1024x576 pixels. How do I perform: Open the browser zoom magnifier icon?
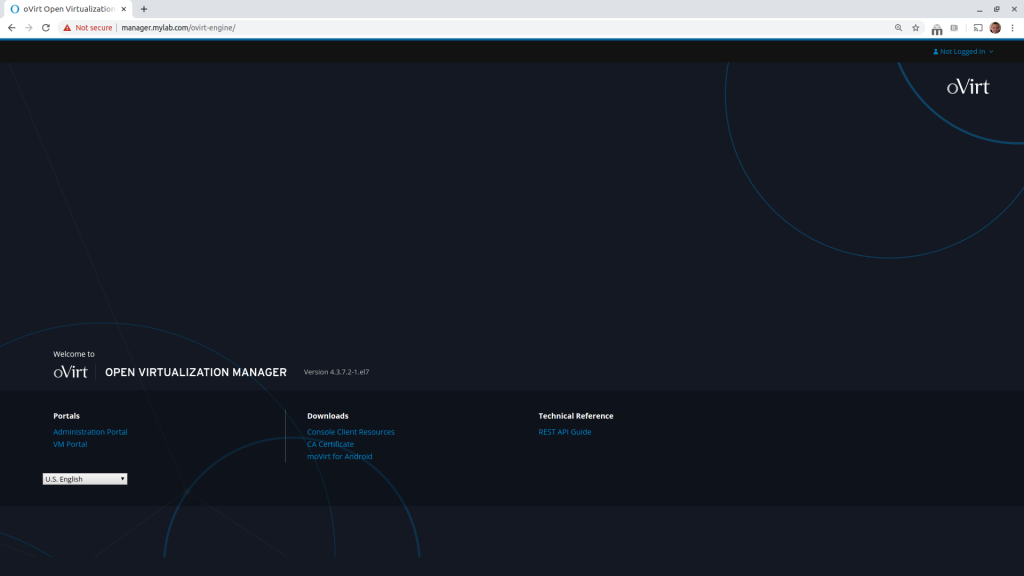(x=899, y=27)
